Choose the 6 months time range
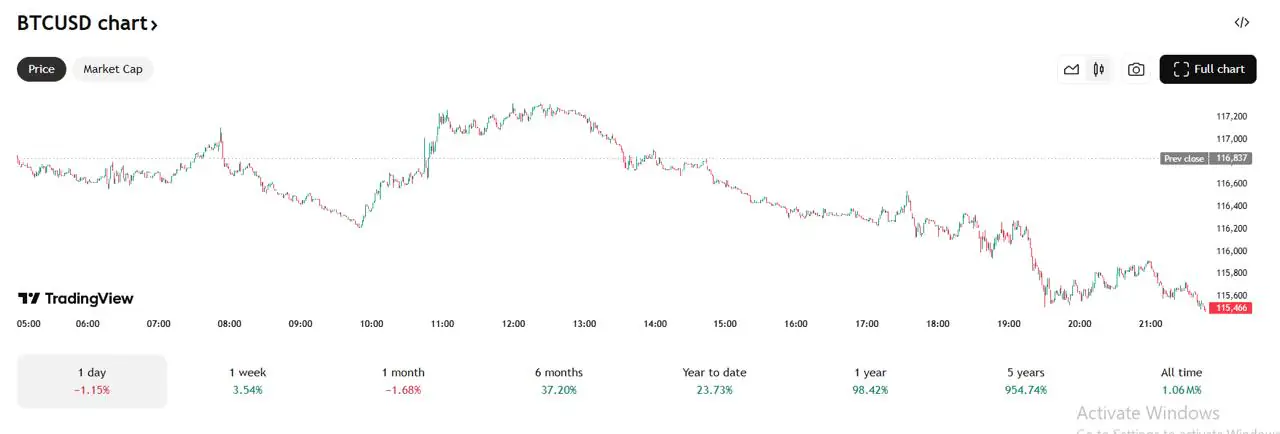The image size is (1280, 434). tap(558, 381)
